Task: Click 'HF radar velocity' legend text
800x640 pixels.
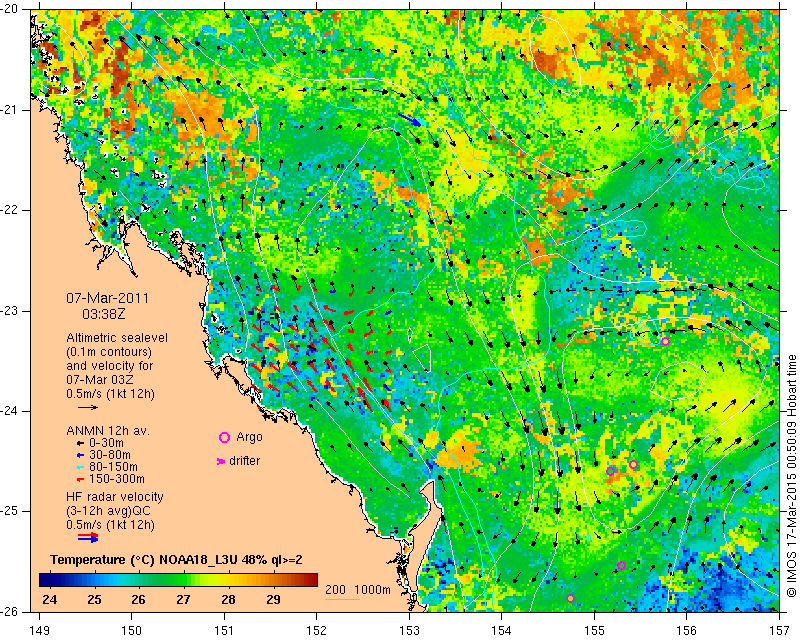Action: coord(115,497)
